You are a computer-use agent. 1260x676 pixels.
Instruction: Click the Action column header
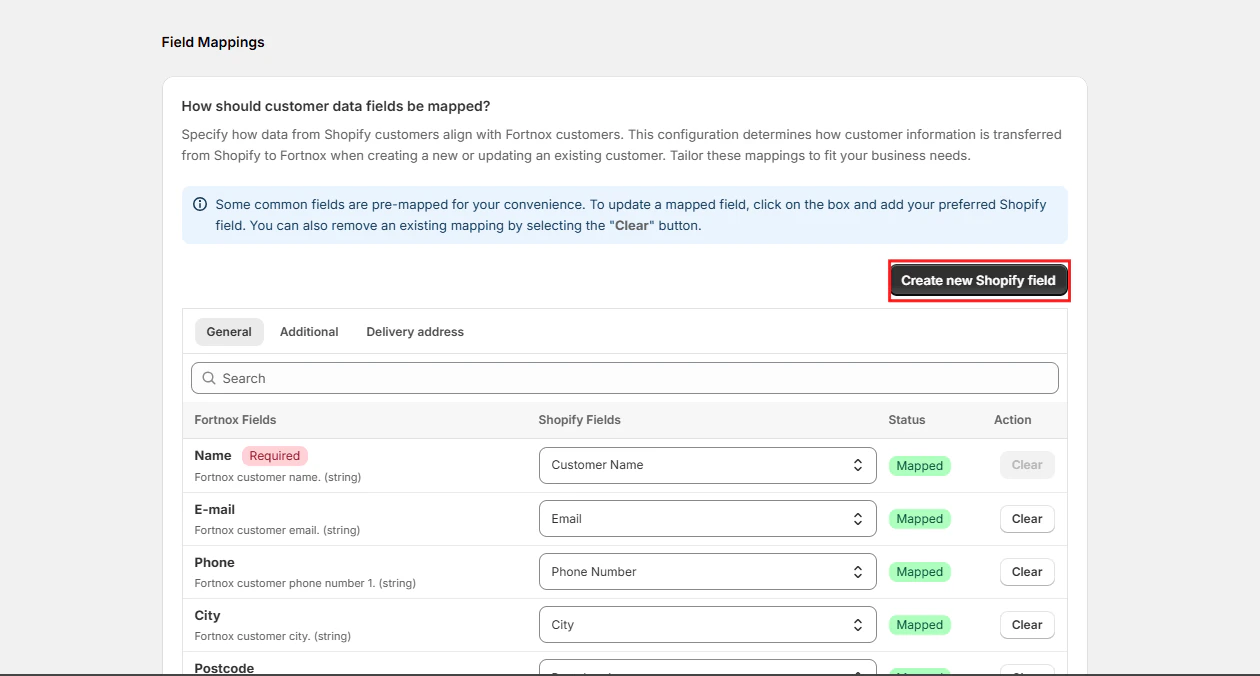point(1013,420)
